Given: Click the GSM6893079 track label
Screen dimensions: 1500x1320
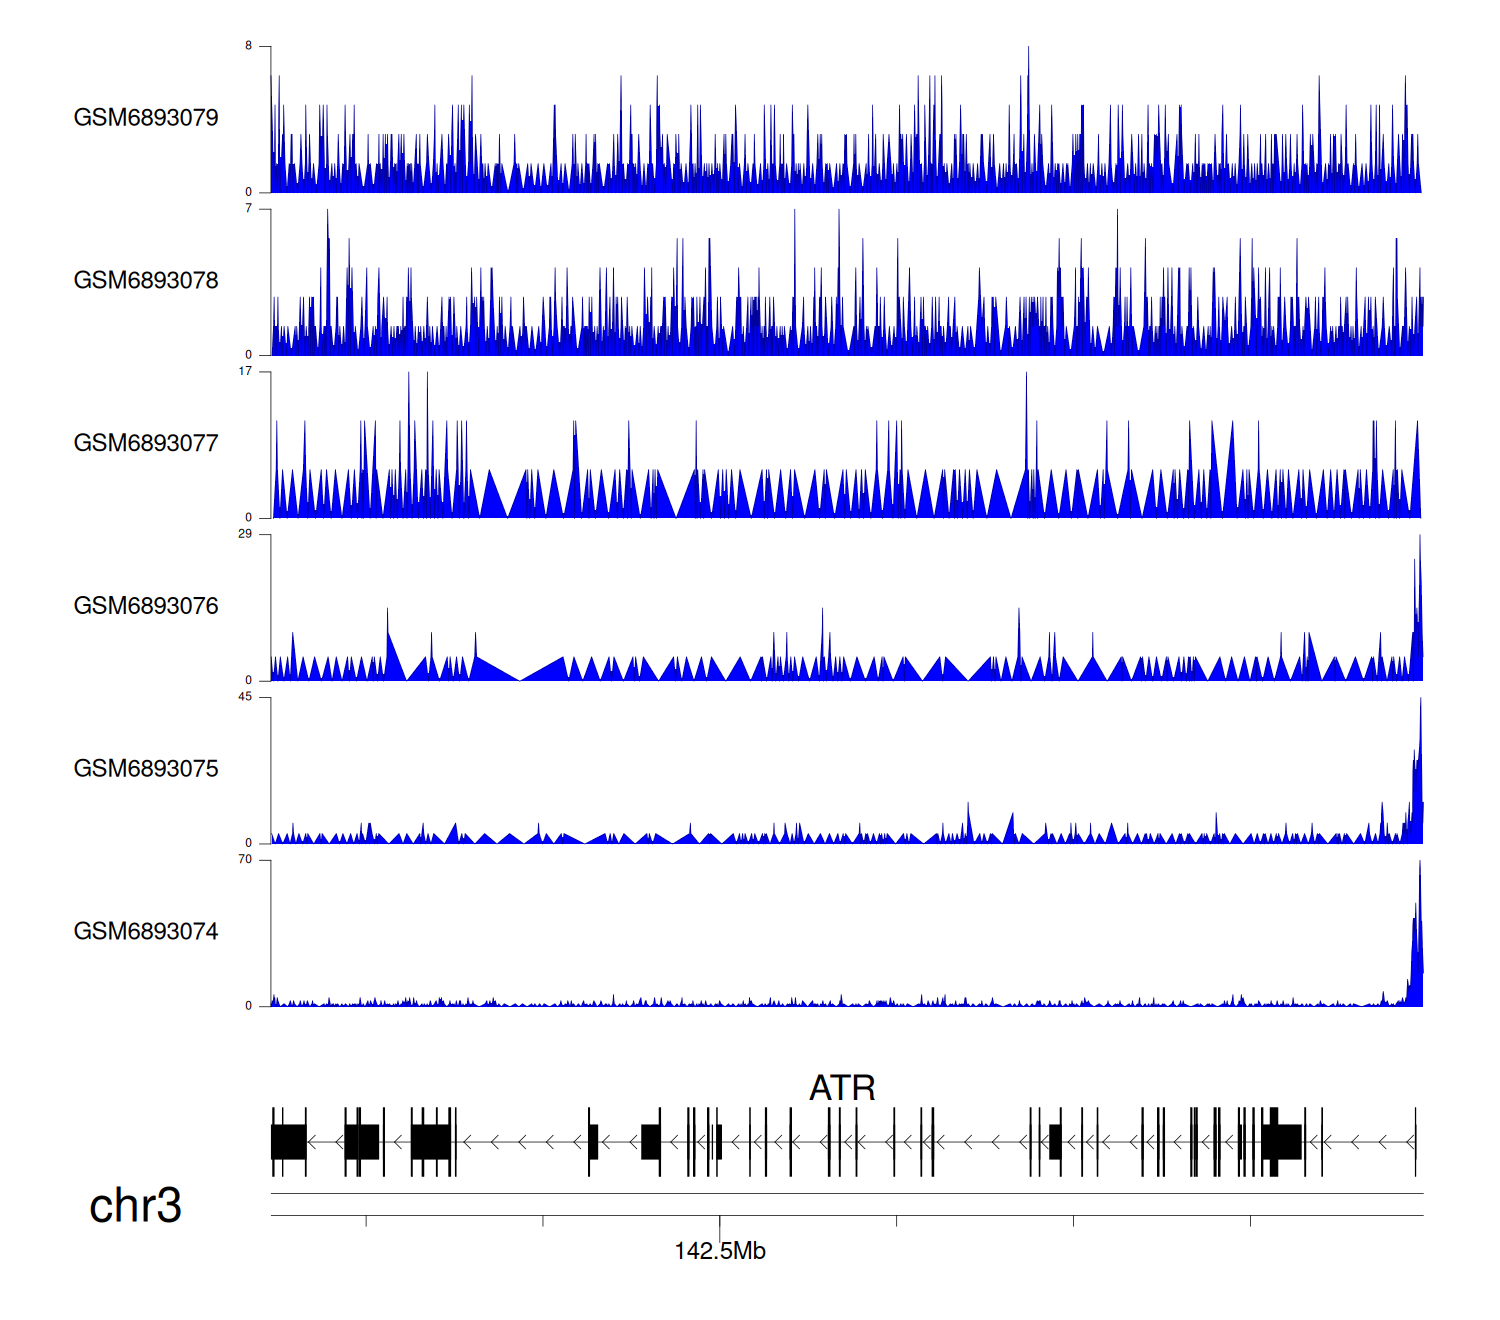Looking at the screenshot, I should point(146,118).
